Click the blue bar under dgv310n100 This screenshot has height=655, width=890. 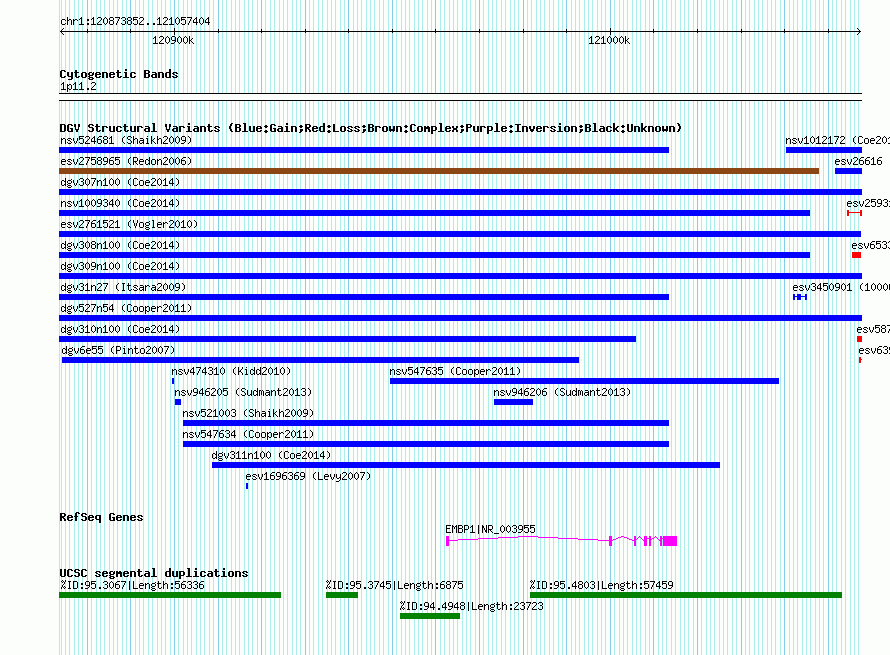347,339
